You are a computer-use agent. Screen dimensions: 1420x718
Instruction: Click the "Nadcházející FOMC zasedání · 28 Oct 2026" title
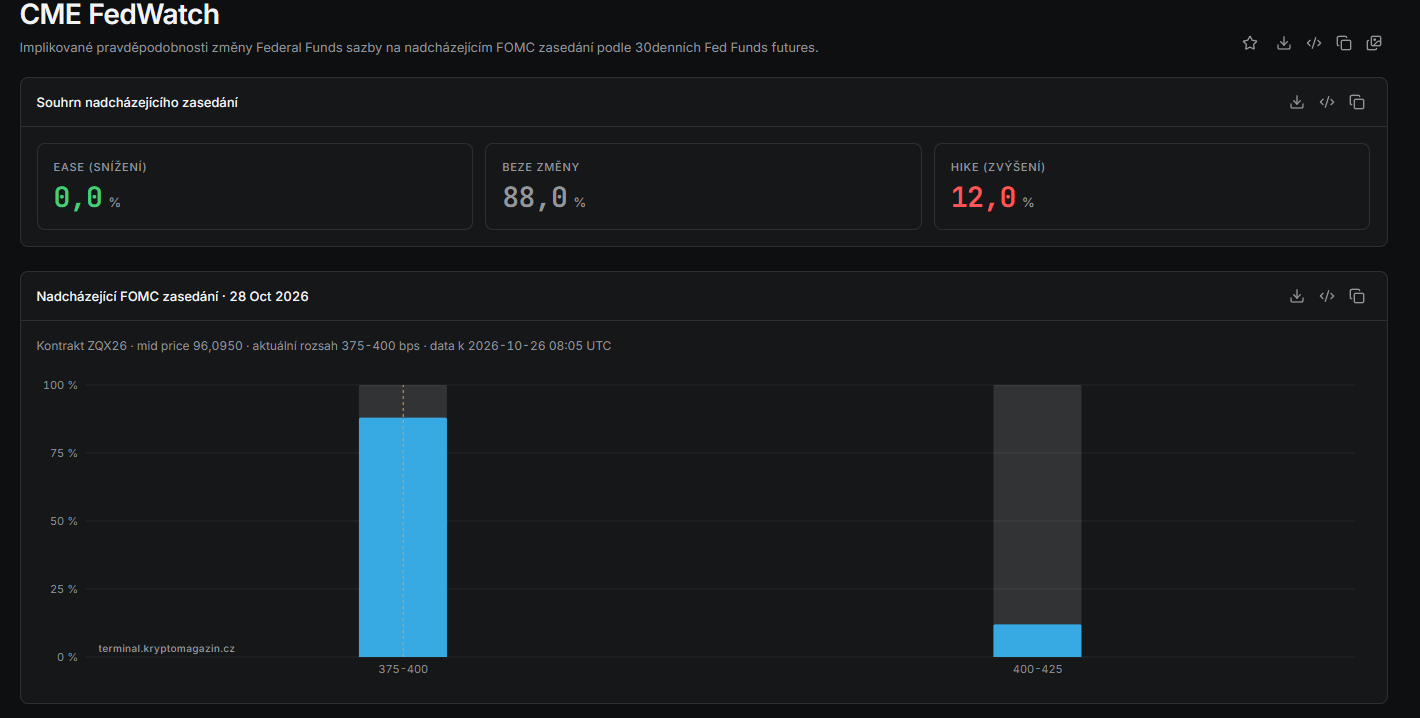172,297
